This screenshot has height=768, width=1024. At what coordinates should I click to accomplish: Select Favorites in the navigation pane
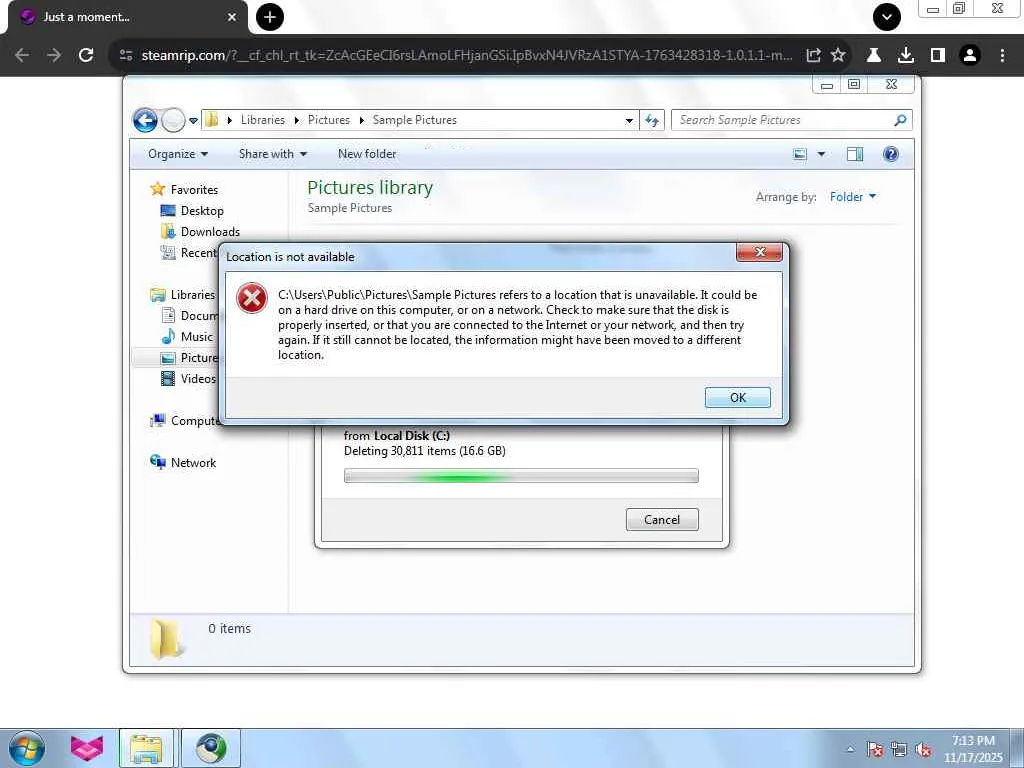193,189
